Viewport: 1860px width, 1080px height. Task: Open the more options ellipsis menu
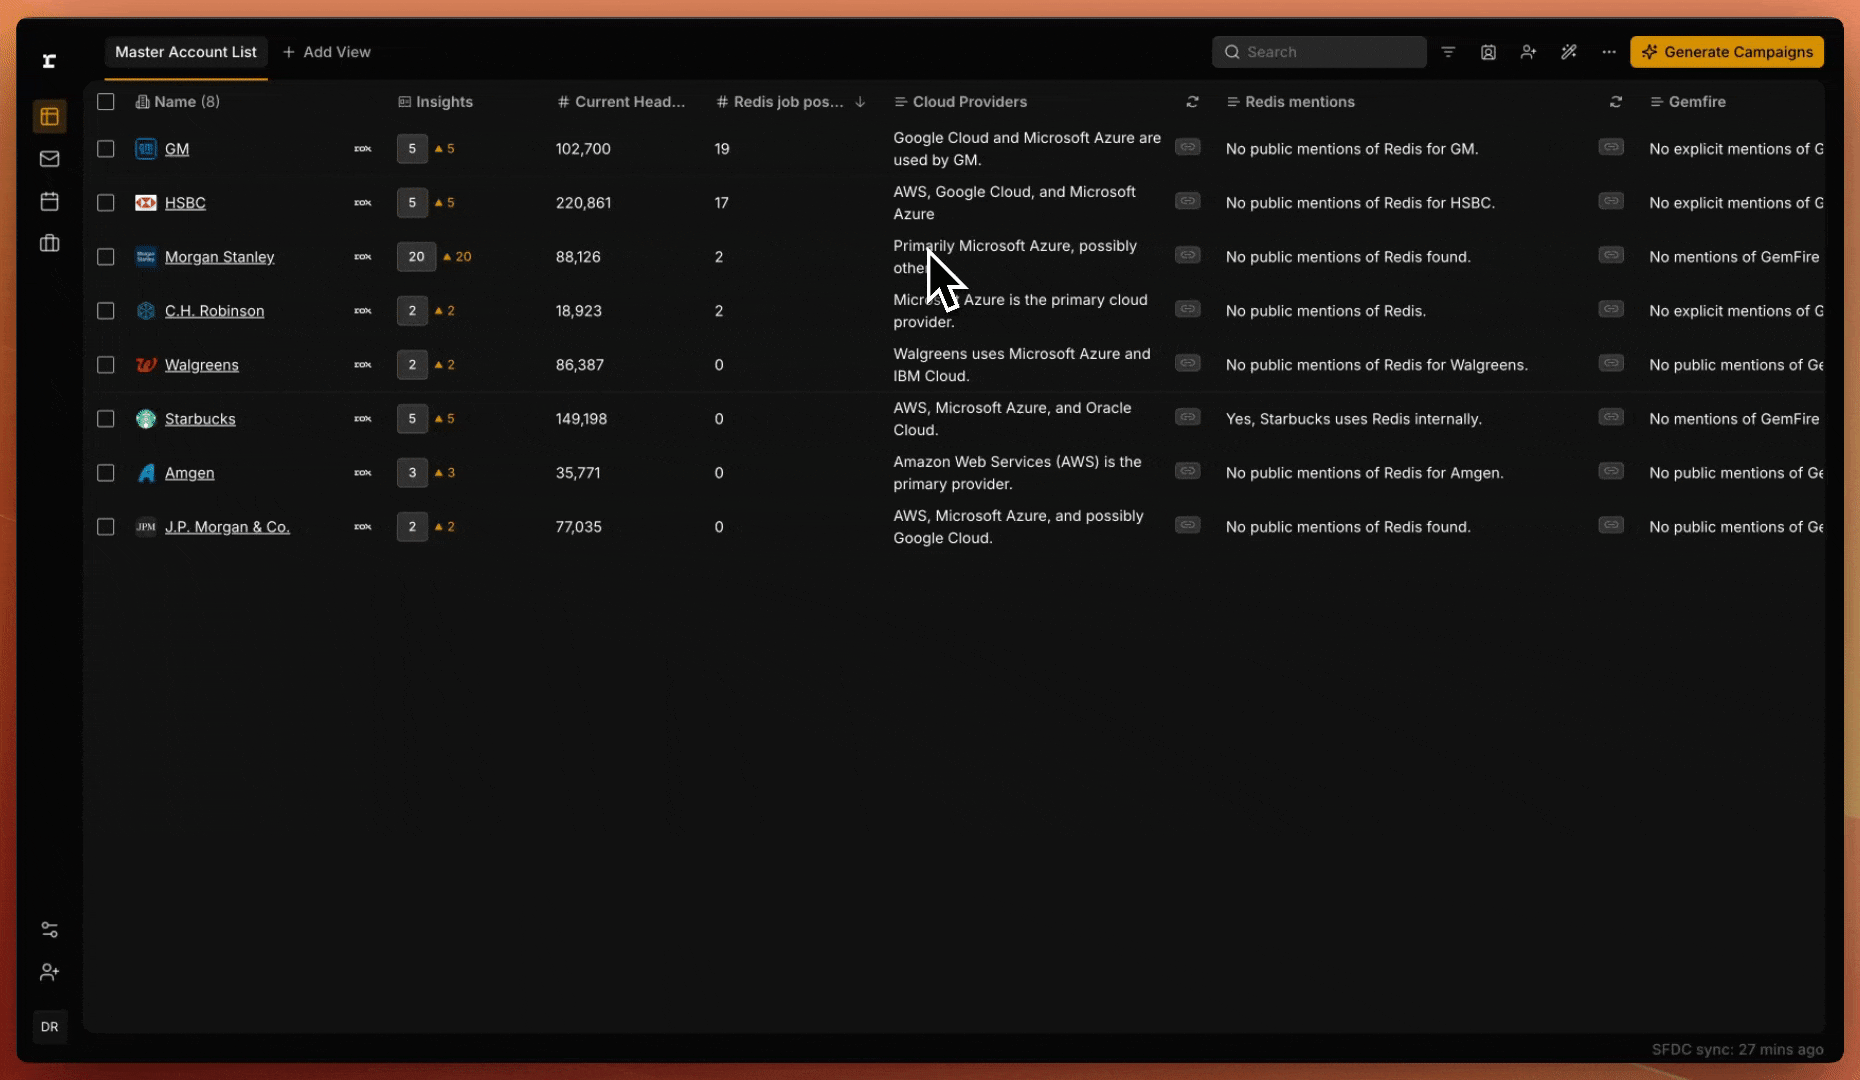tap(1608, 51)
